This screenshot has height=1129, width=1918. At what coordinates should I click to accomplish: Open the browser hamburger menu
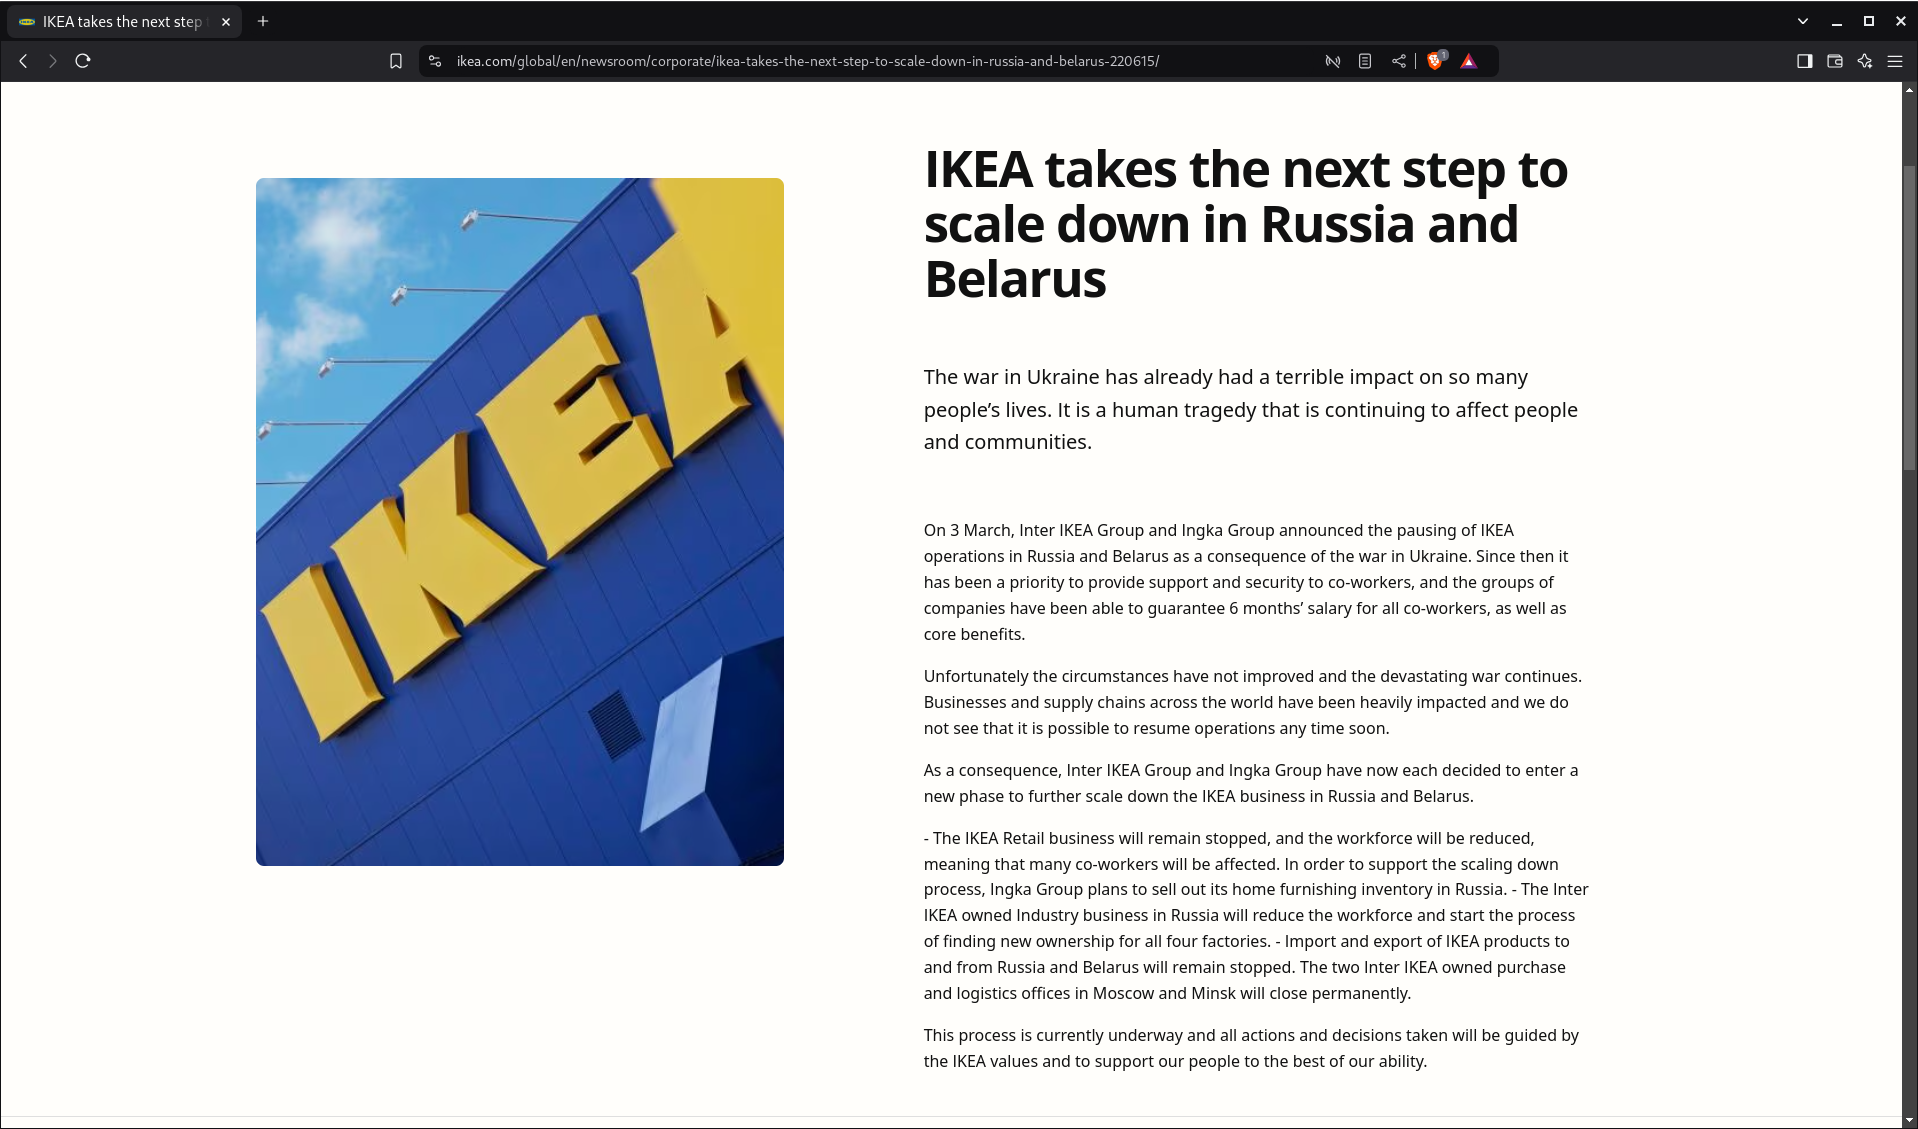[x=1895, y=61]
